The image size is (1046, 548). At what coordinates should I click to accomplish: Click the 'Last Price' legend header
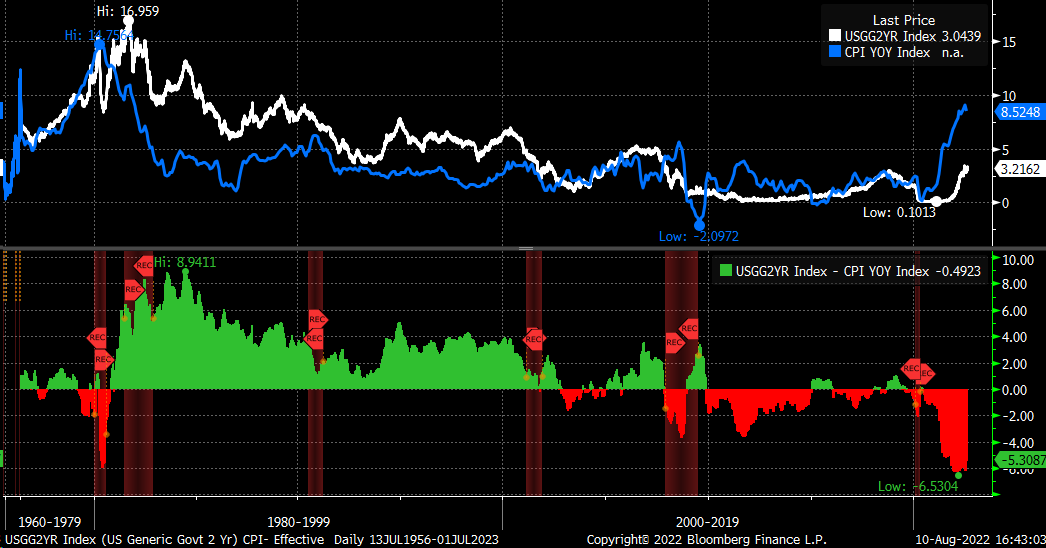pos(904,20)
